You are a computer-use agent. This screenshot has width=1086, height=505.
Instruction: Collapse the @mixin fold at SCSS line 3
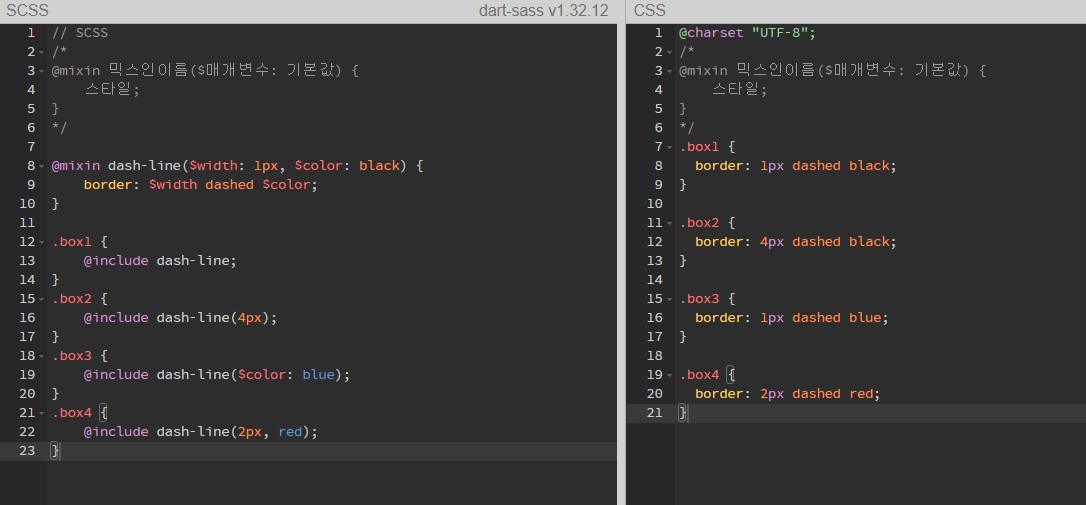coord(42,71)
